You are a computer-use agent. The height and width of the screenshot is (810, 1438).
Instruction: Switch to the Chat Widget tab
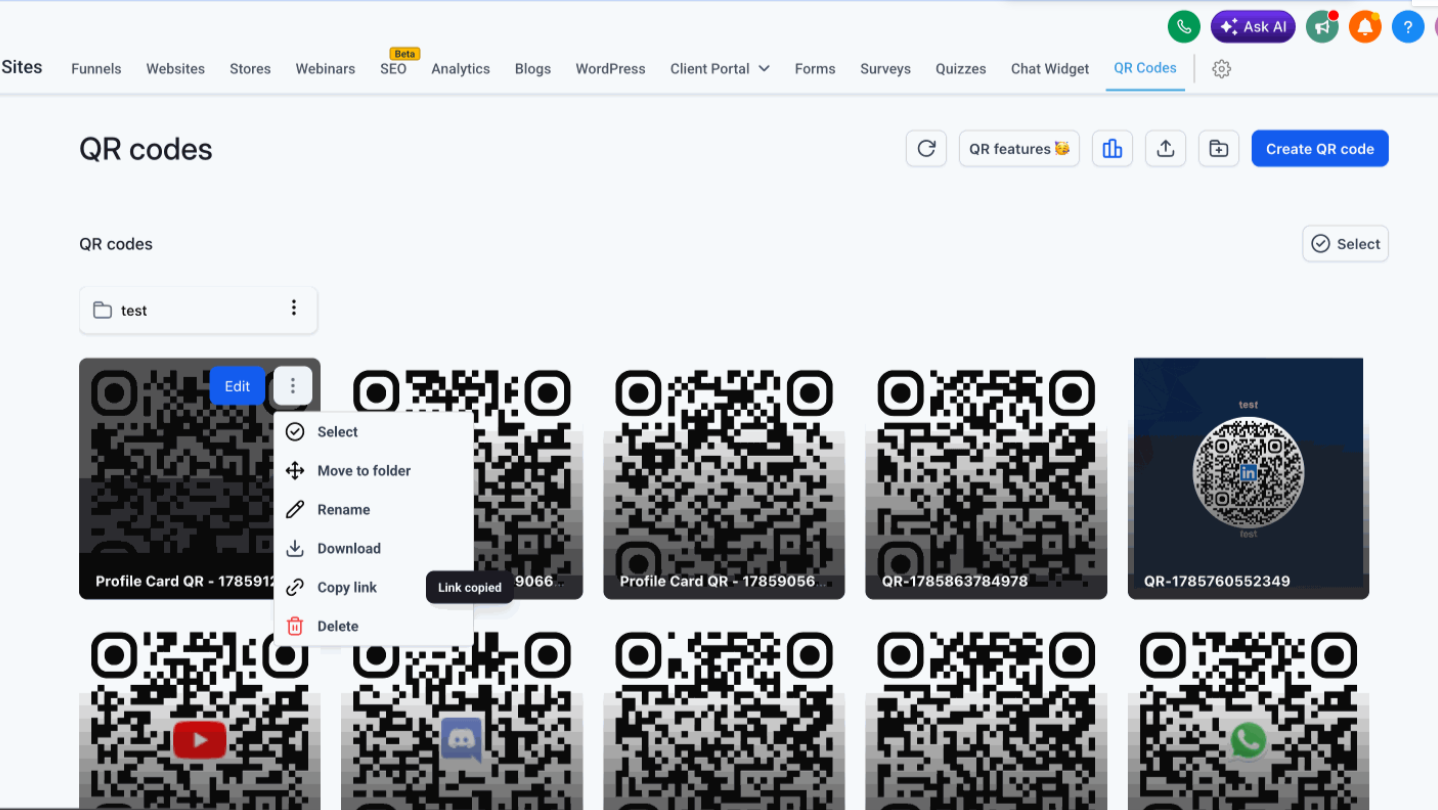click(1050, 69)
